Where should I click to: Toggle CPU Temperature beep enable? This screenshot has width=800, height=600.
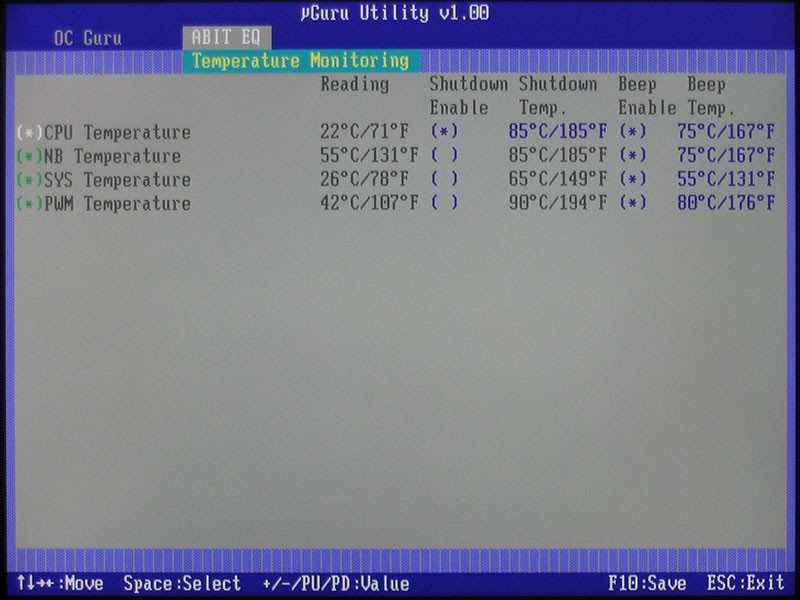coord(633,132)
